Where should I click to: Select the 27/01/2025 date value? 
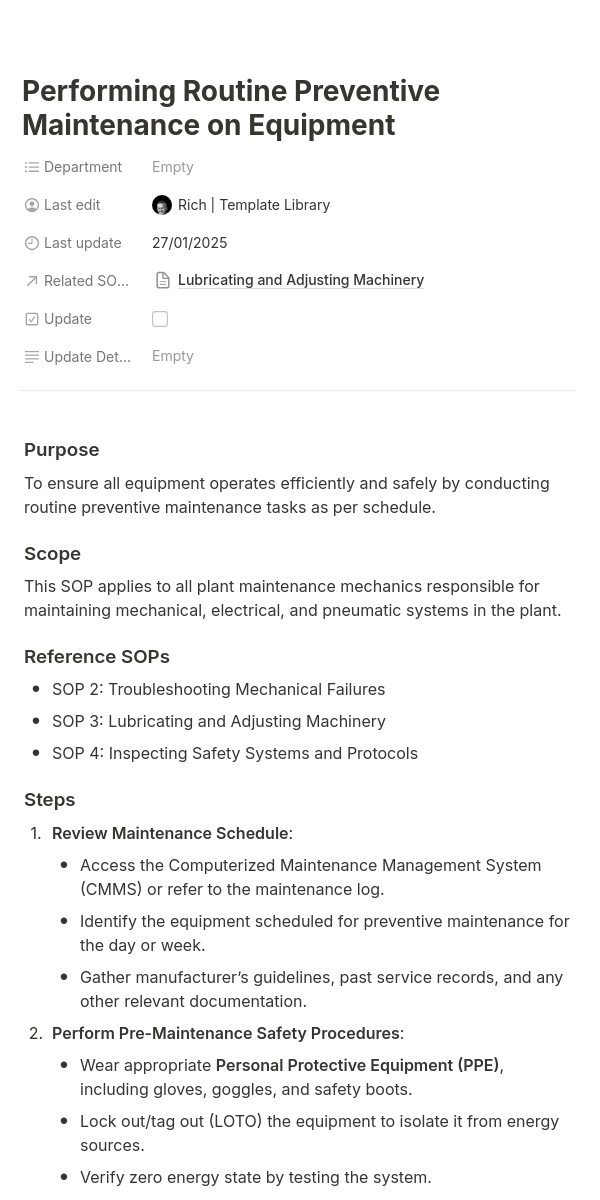click(190, 243)
